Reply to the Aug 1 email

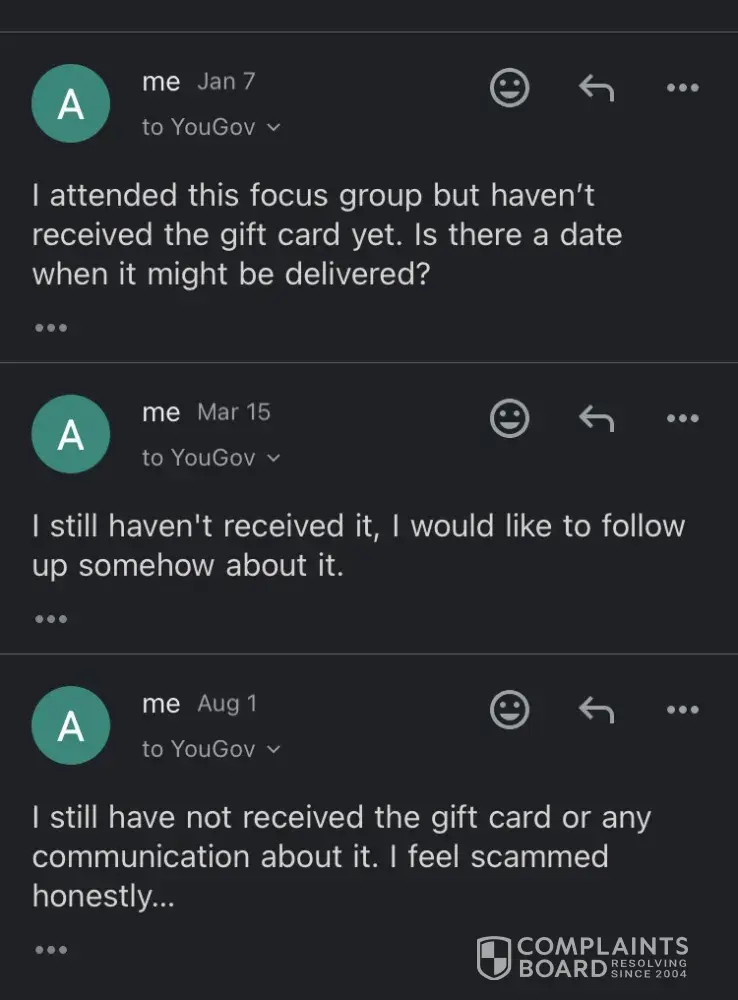[x=596, y=710]
